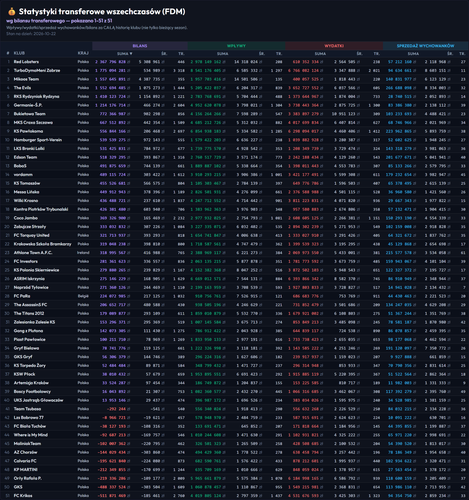Click the KLUB column header

[19, 53]
